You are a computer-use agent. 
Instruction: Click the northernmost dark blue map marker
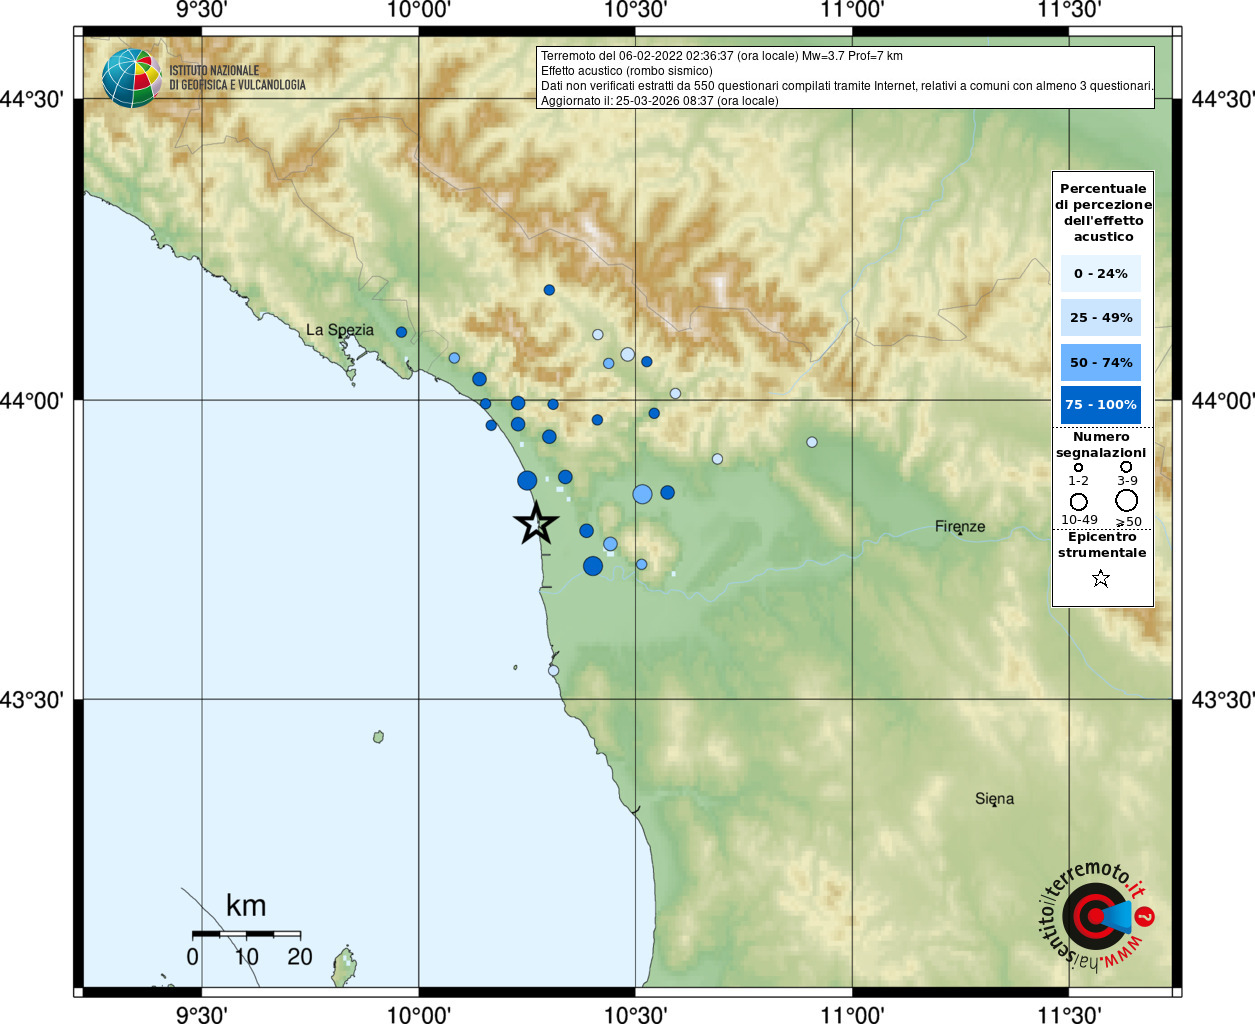[x=549, y=290]
